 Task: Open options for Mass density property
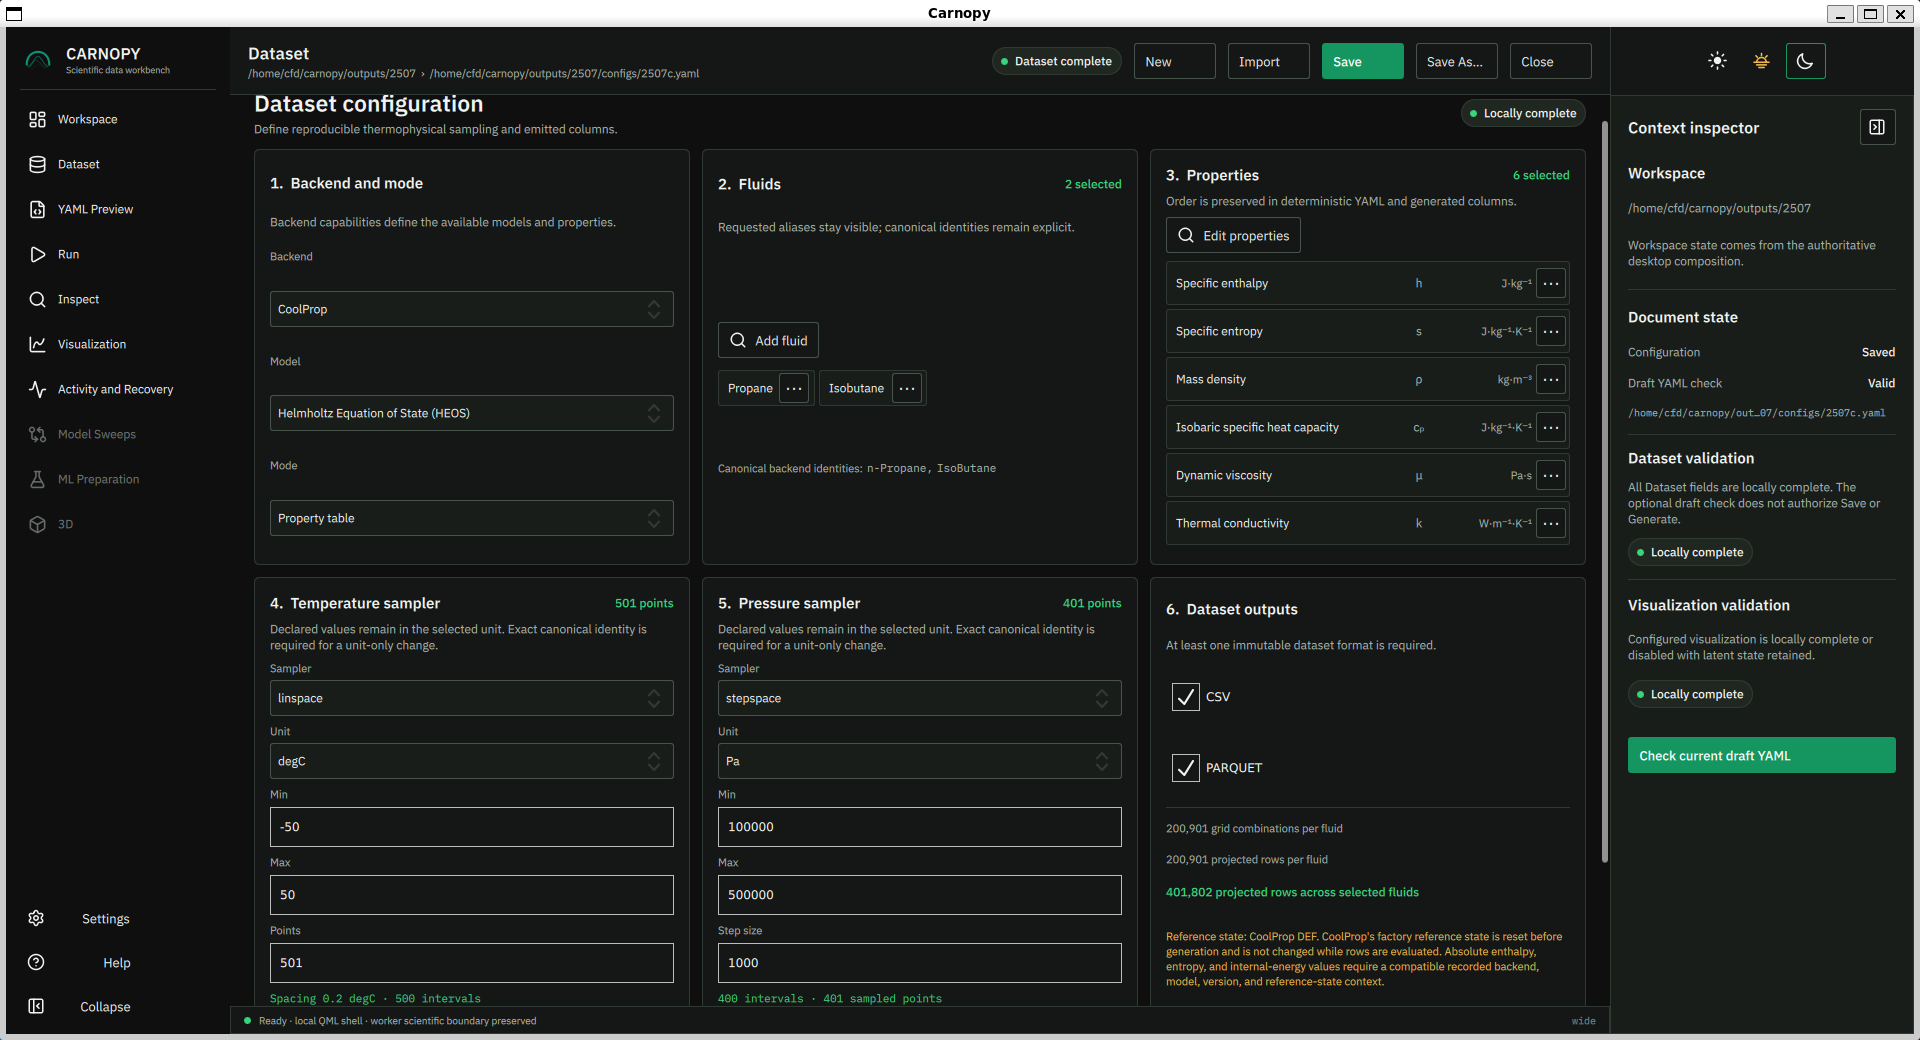pyautogui.click(x=1551, y=379)
